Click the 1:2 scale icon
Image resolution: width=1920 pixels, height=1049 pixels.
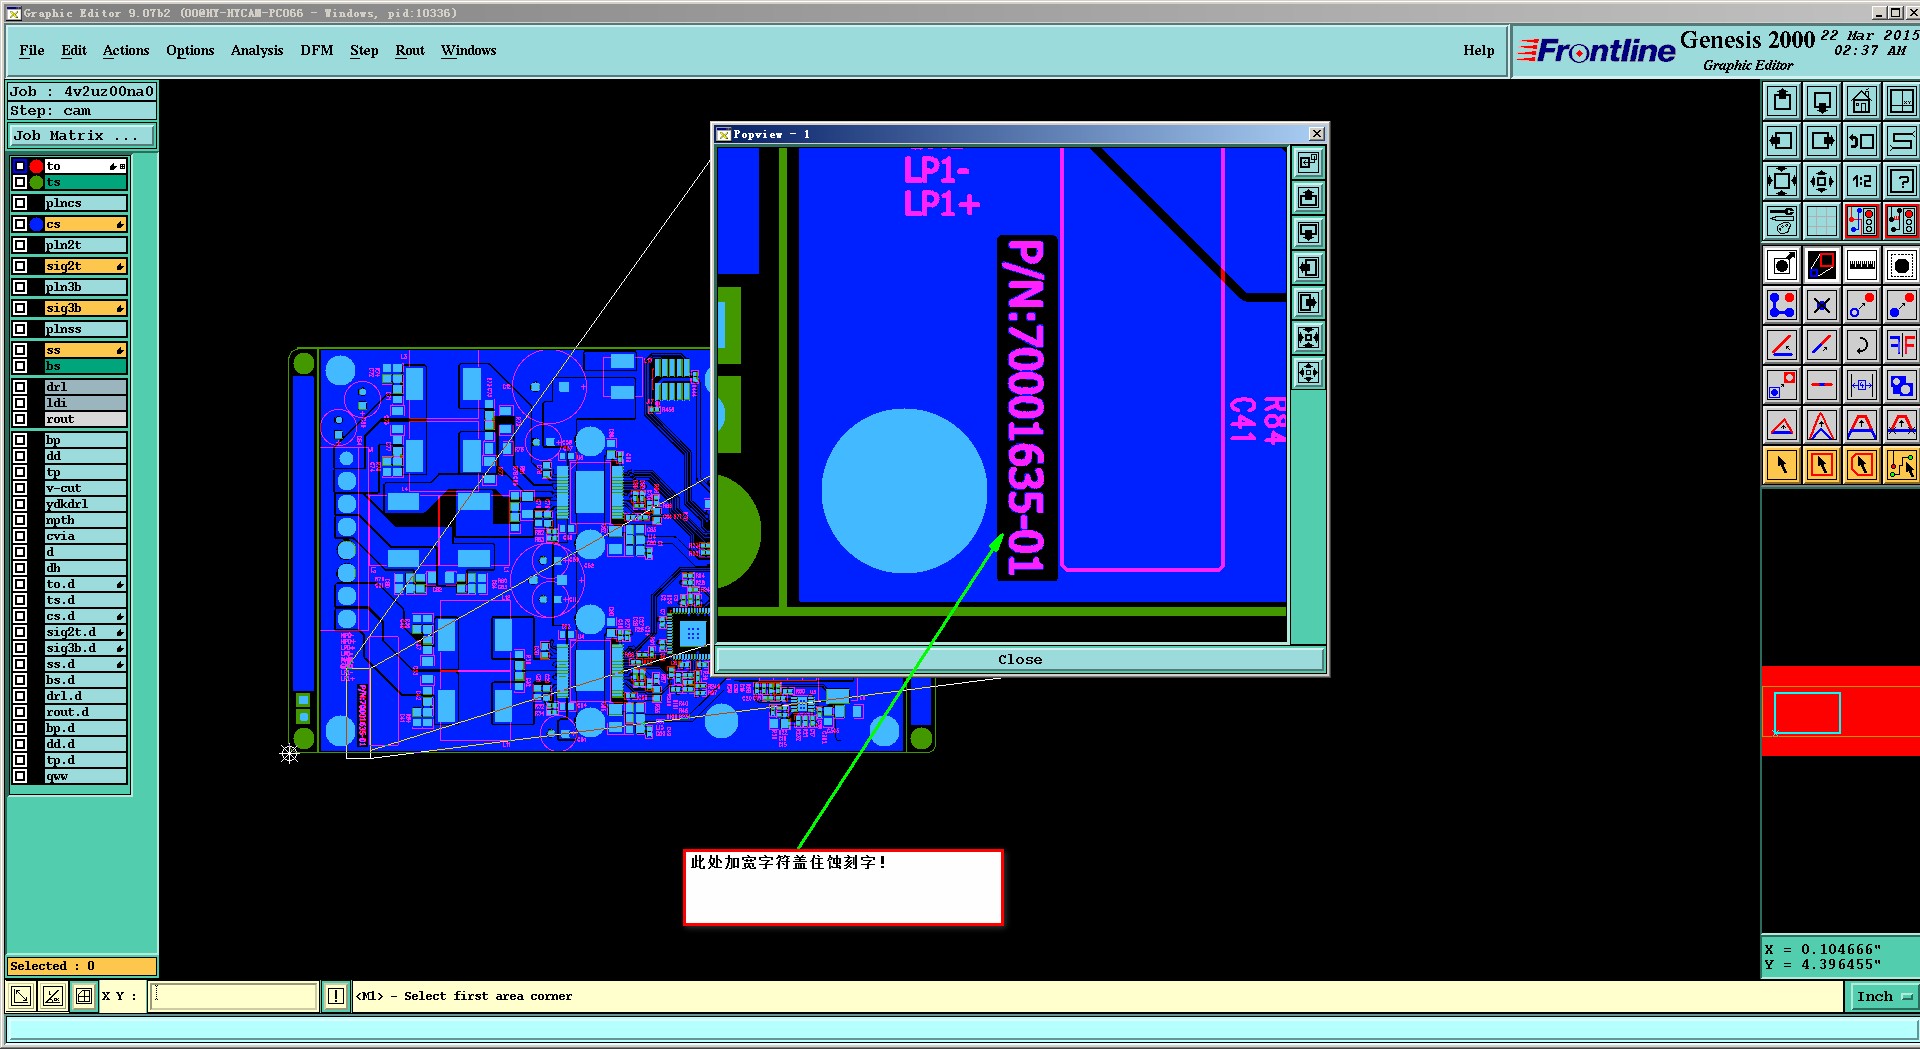point(1861,181)
